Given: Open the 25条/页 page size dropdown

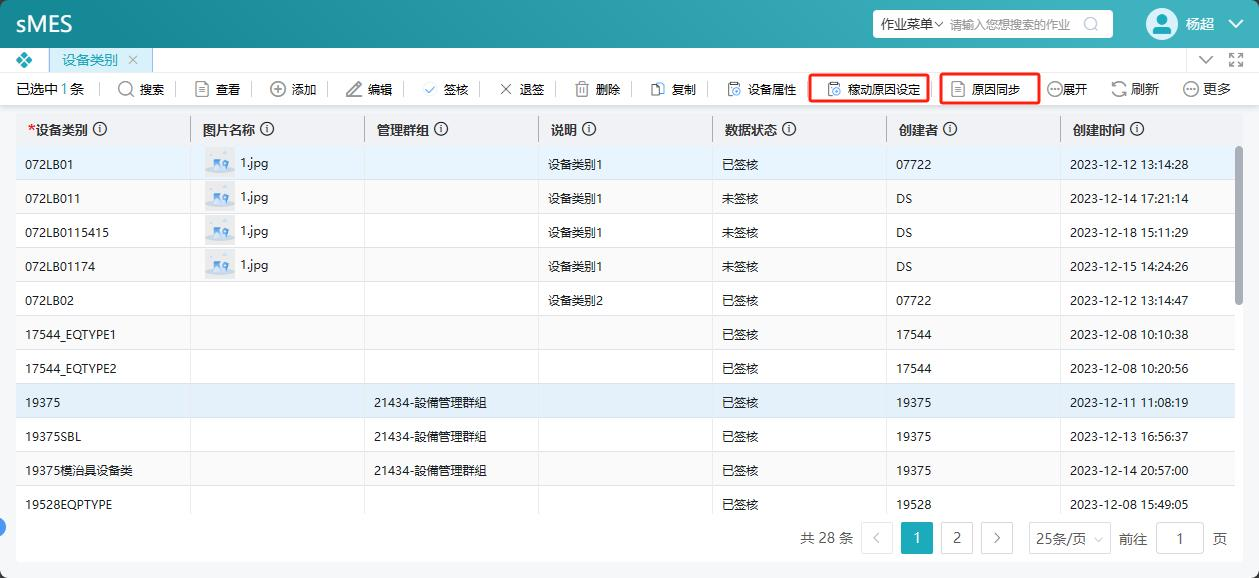Looking at the screenshot, I should click(1070, 538).
